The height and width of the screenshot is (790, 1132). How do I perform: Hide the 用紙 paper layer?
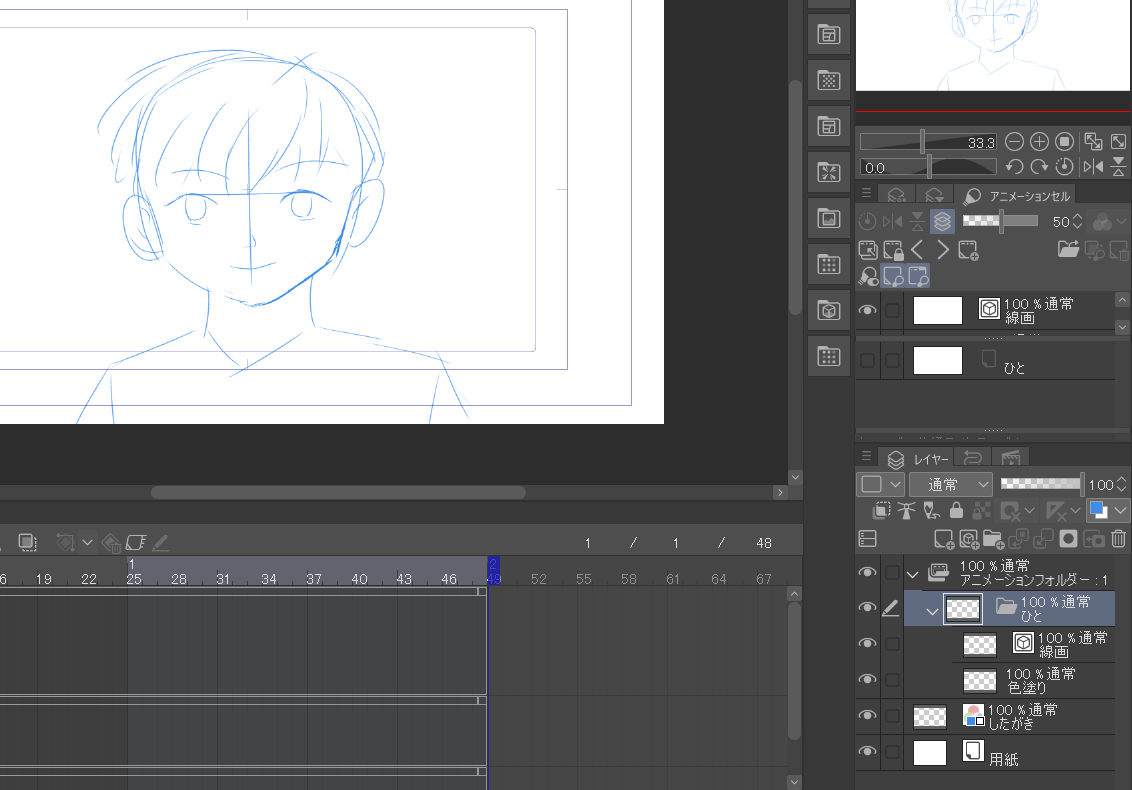(x=867, y=752)
